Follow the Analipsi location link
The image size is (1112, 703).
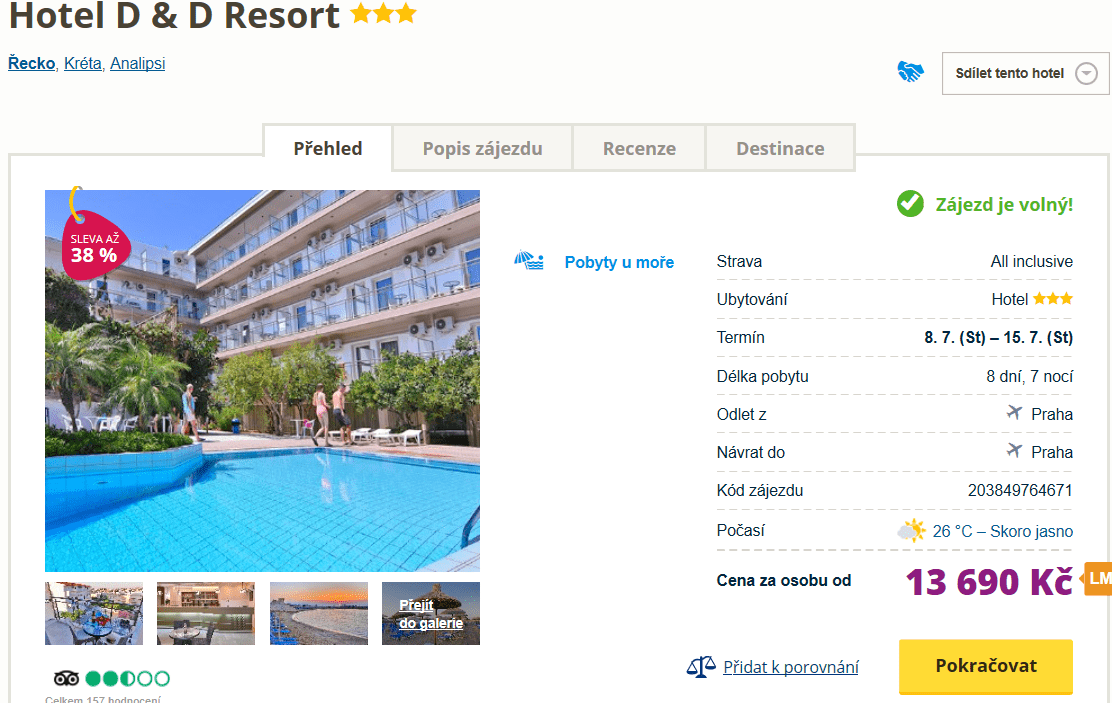point(138,63)
